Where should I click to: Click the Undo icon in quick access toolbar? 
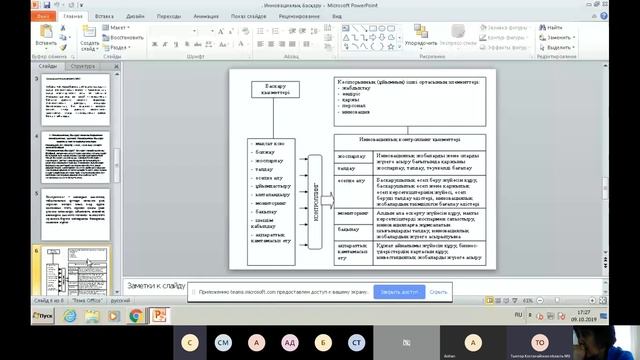pyautogui.click(x=58, y=5)
